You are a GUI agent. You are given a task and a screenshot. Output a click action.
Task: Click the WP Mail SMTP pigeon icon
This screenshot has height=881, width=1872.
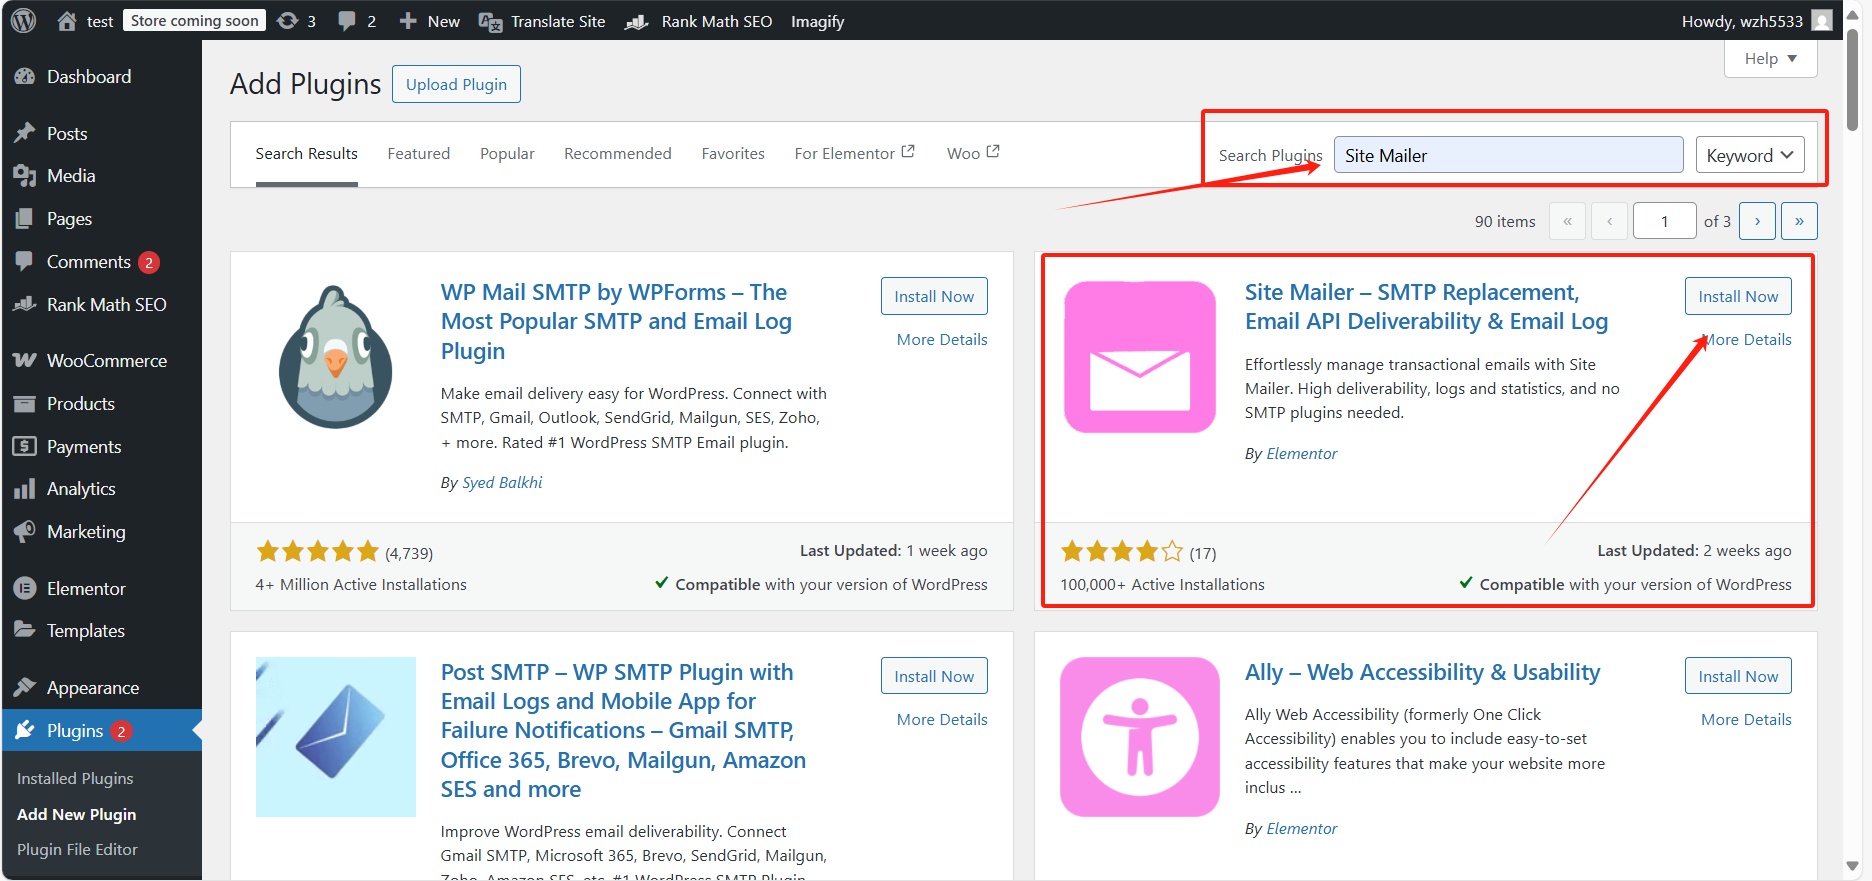[x=335, y=357]
